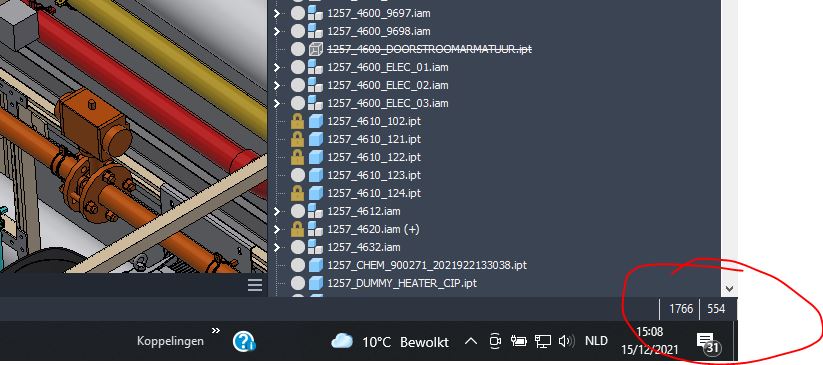Click status circle of 1257_4600_DOORSTROOMARMATUUR.ipt
Screen dimensions: 823x365
[x=298, y=49]
